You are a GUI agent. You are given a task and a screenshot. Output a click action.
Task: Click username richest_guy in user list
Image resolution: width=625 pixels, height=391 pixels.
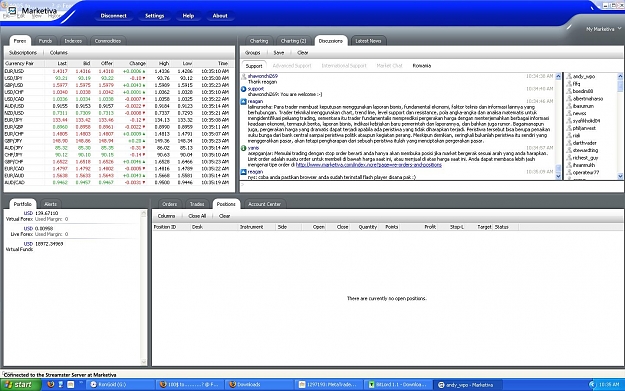[x=585, y=158]
